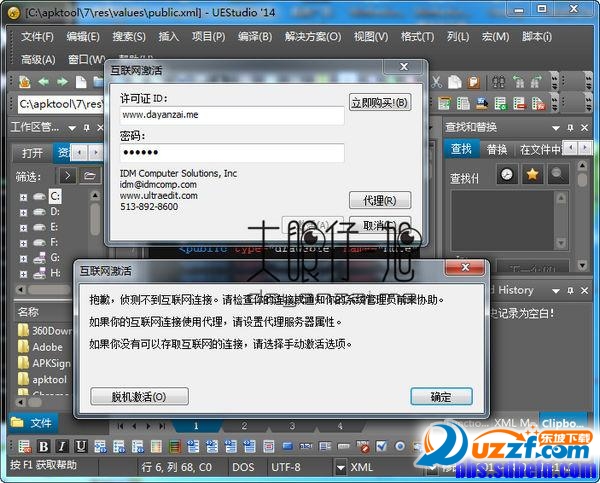Click 取消(C) in the activation dialog
The width and height of the screenshot is (600, 483).
click(380, 225)
